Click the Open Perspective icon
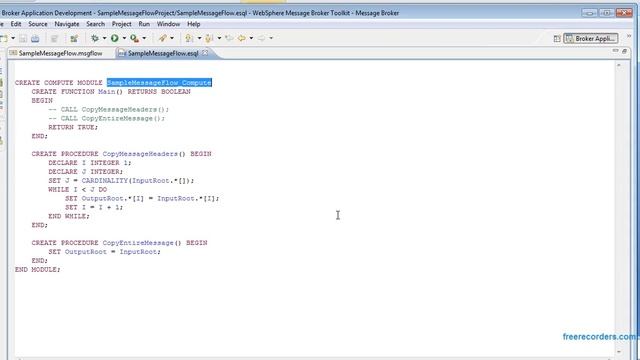 pos(557,39)
